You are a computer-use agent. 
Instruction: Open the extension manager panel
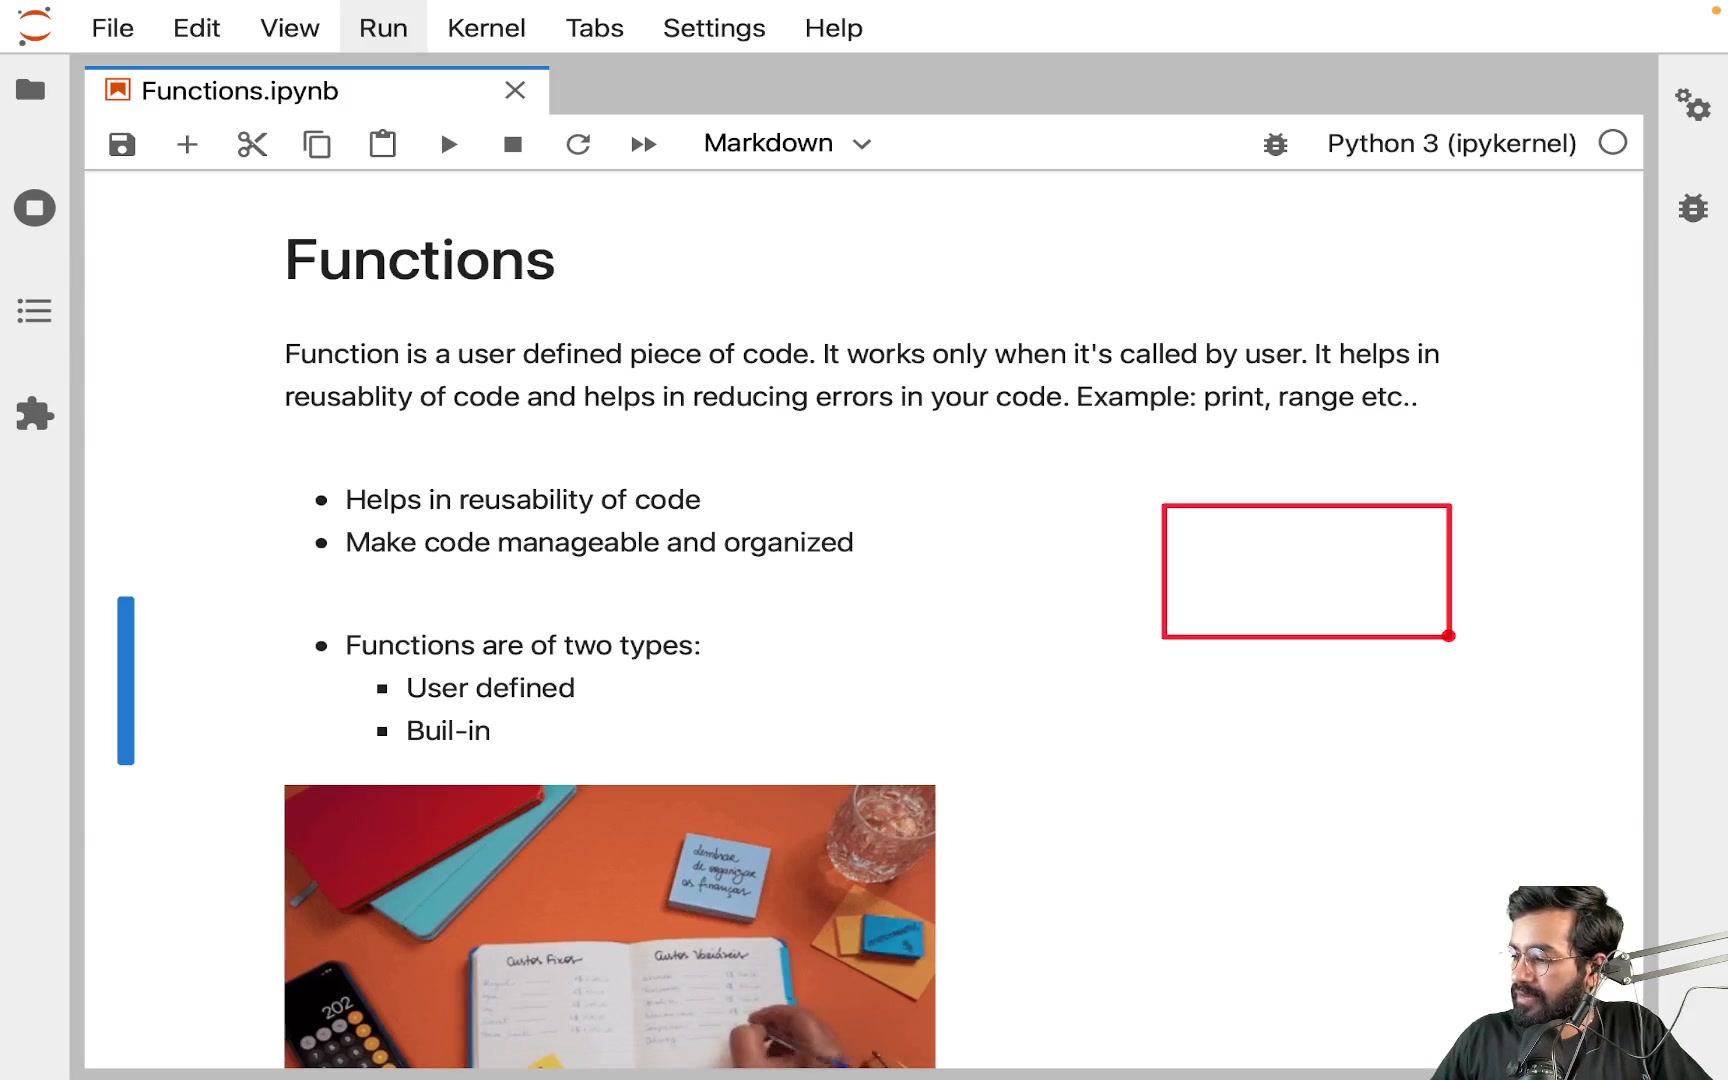click(34, 414)
